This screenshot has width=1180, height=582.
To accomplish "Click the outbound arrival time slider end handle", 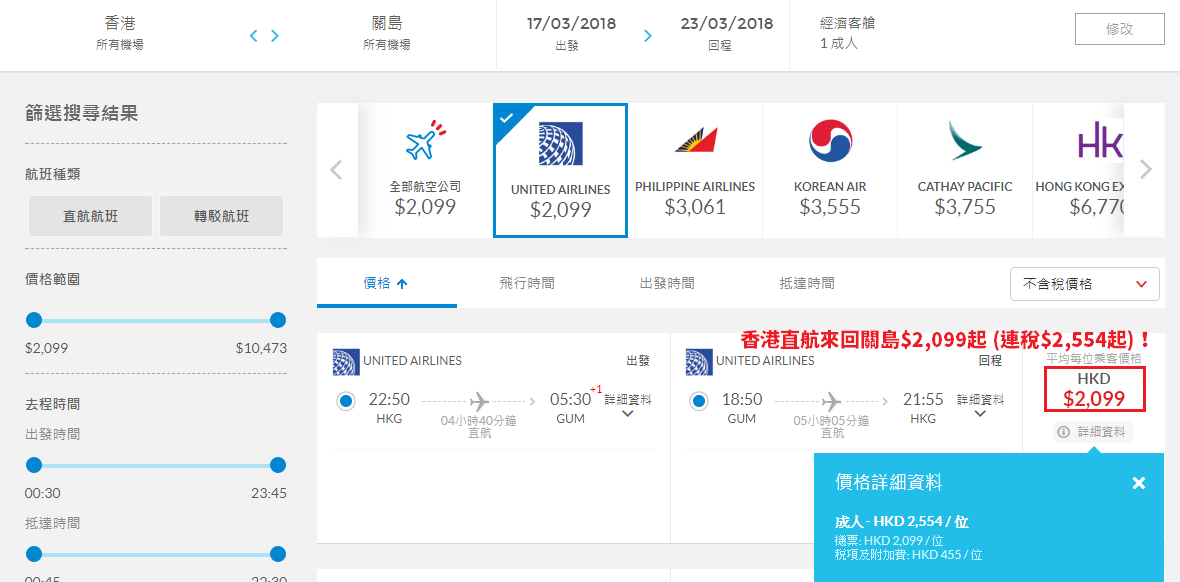I will coord(278,555).
